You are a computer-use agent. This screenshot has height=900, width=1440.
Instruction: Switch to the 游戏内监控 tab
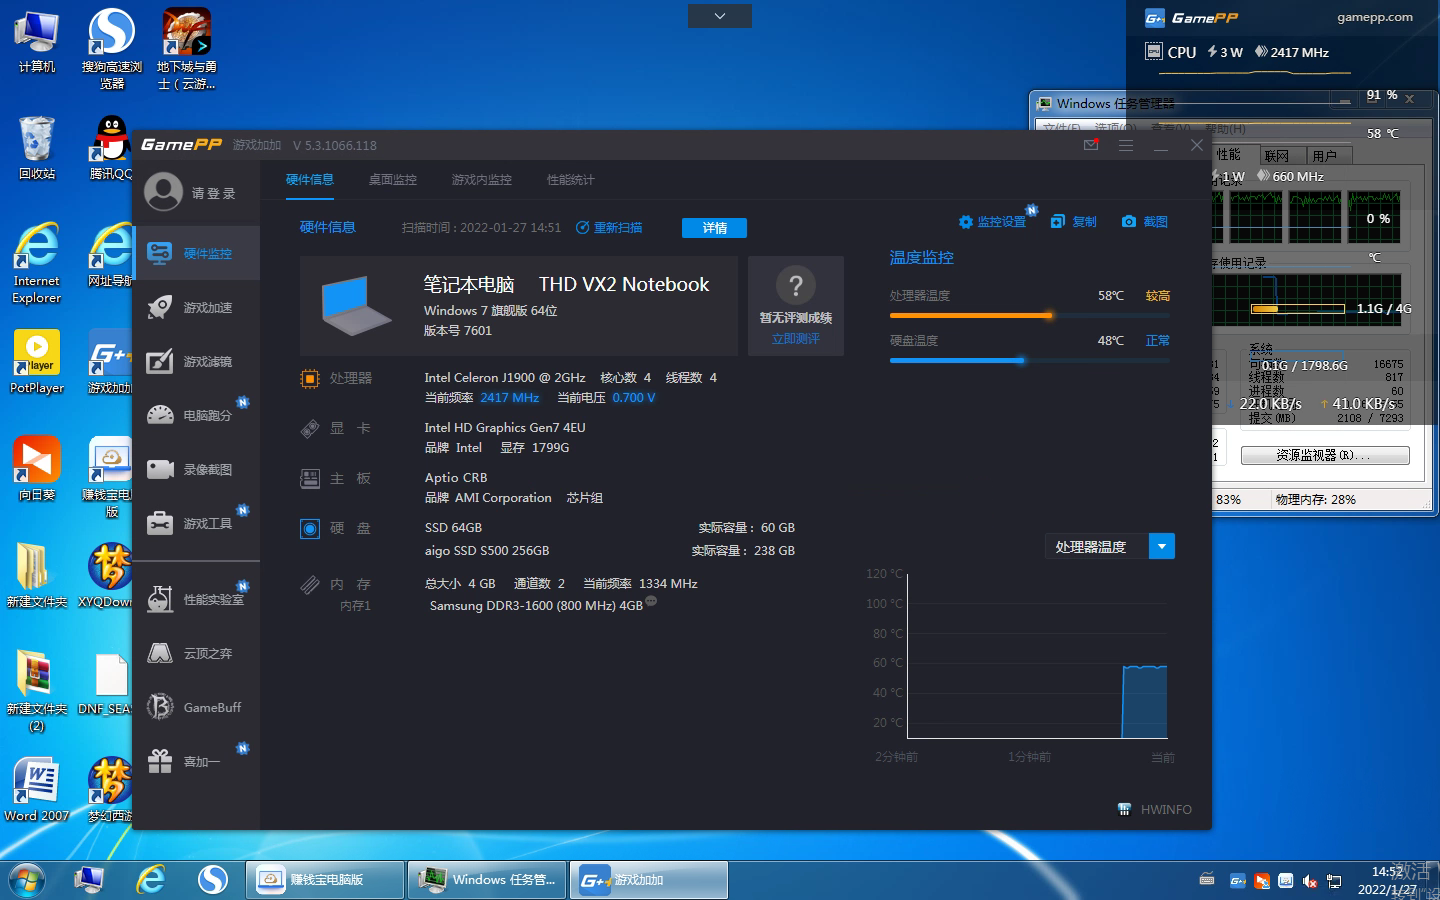[x=482, y=180]
